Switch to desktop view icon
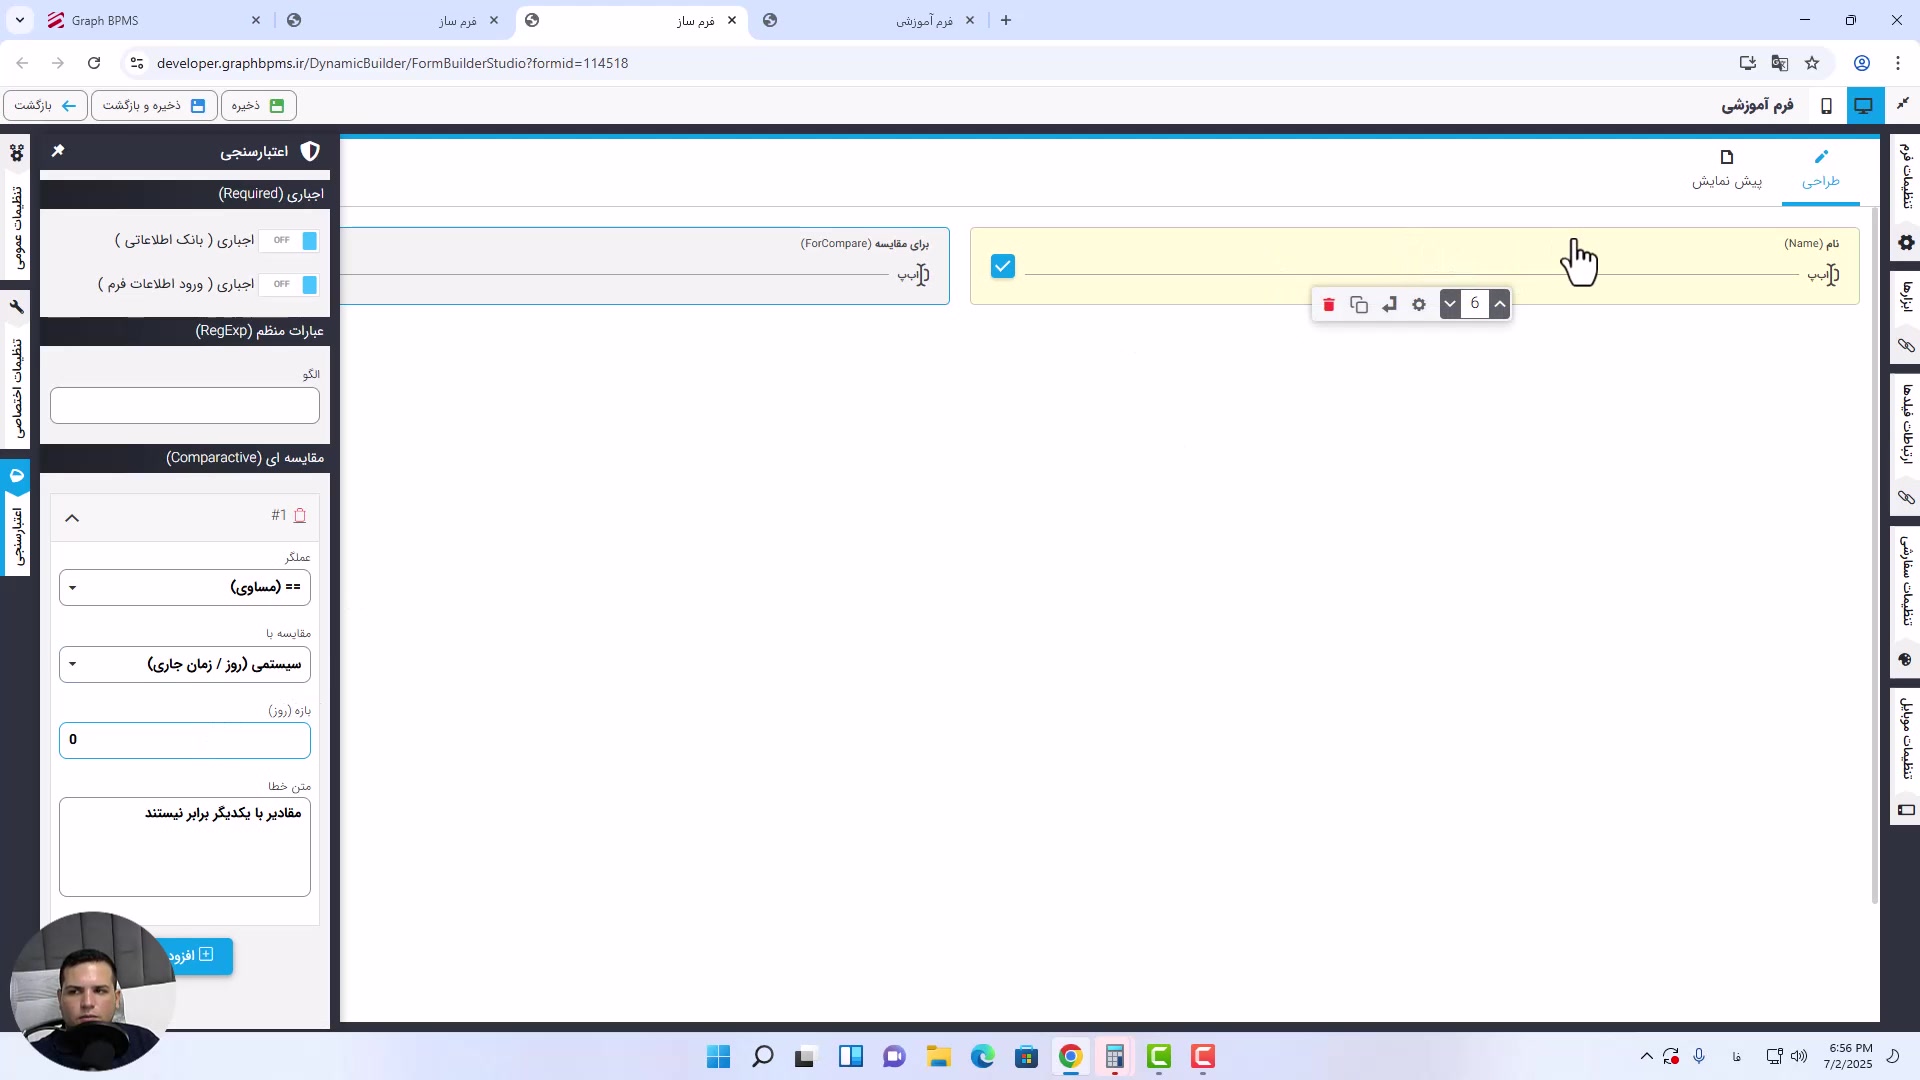Screen dimensions: 1920x1080 click(x=1863, y=105)
